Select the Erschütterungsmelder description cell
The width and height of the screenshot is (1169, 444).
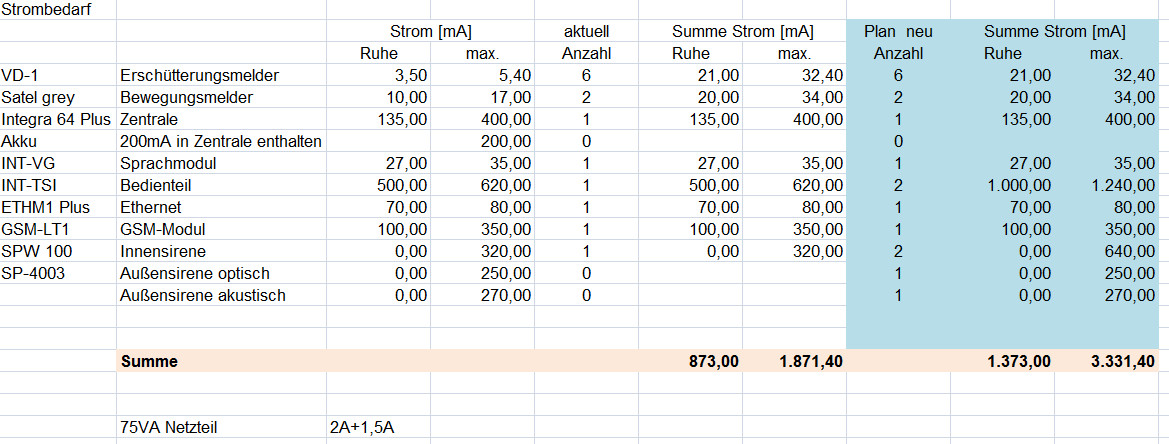[199, 75]
